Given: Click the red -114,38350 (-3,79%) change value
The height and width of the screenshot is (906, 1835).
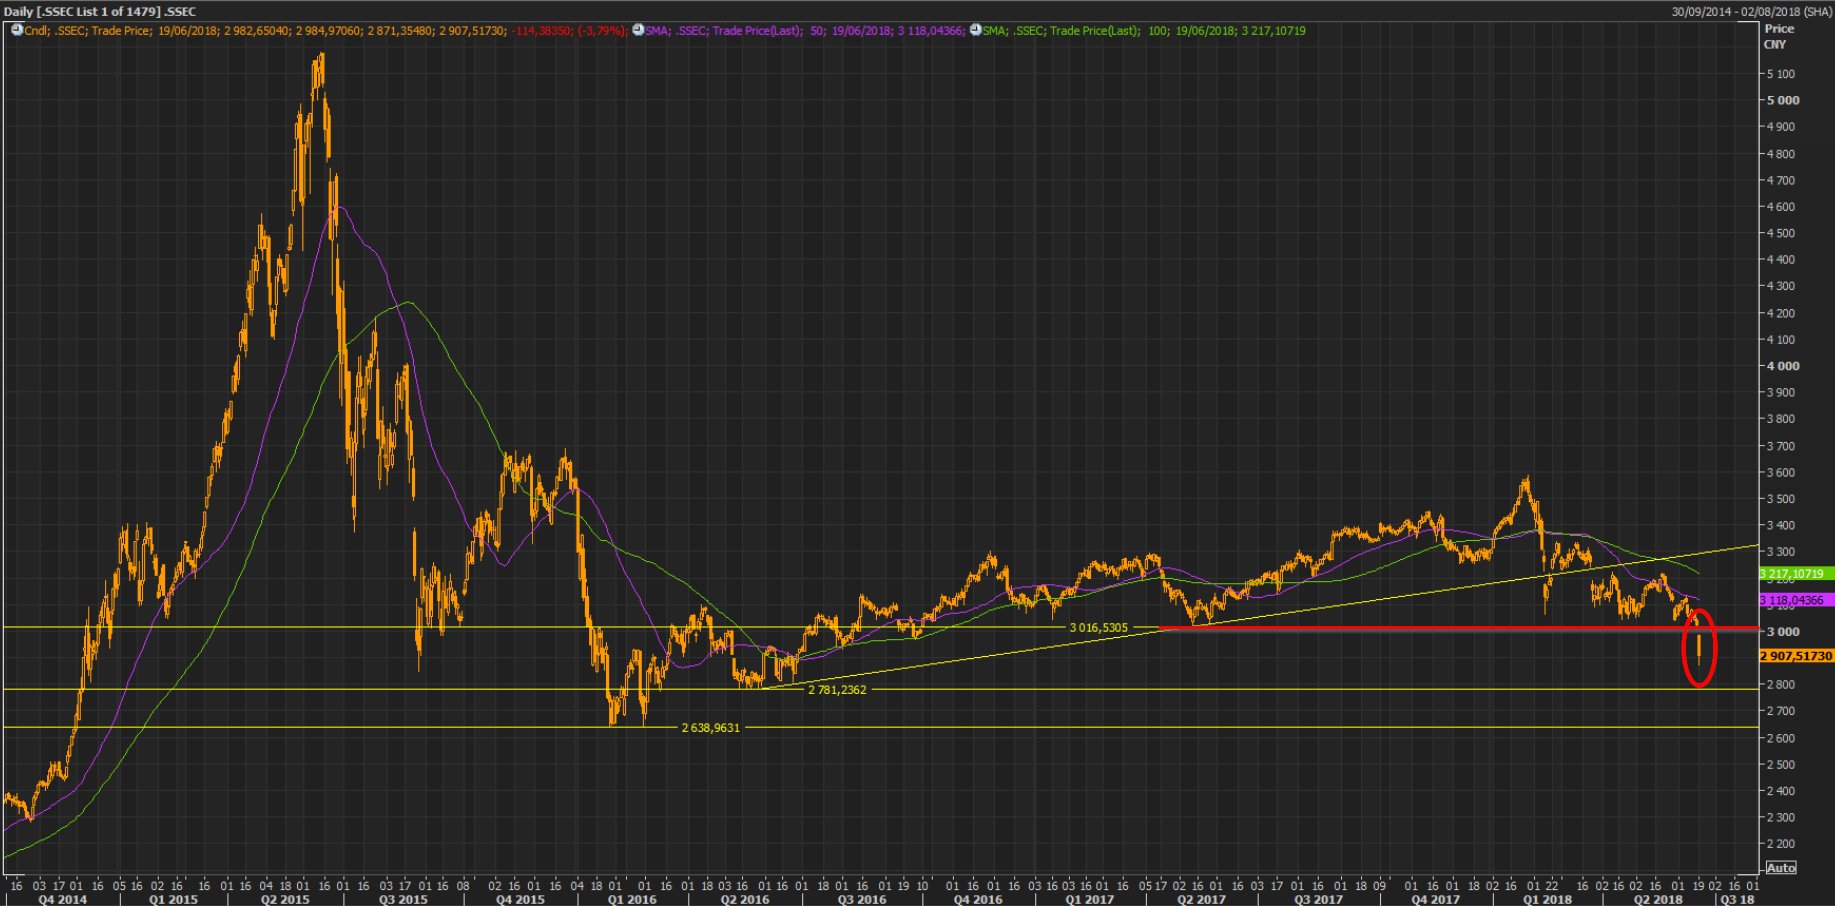Looking at the screenshot, I should [570, 31].
